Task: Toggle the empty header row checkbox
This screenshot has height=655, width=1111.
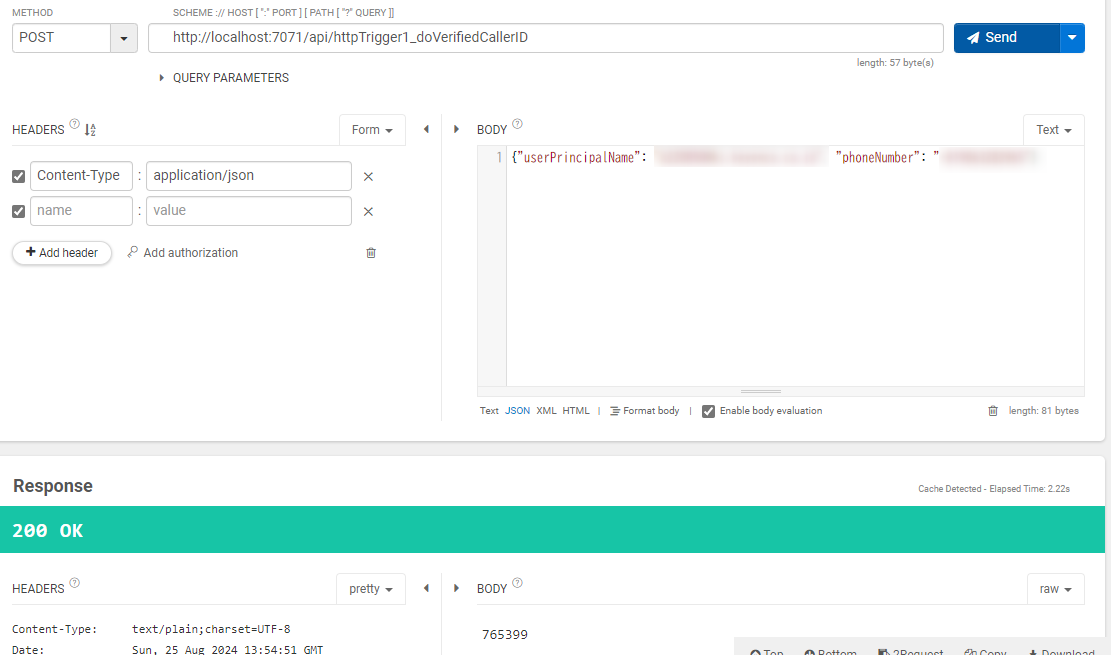Action: tap(18, 212)
